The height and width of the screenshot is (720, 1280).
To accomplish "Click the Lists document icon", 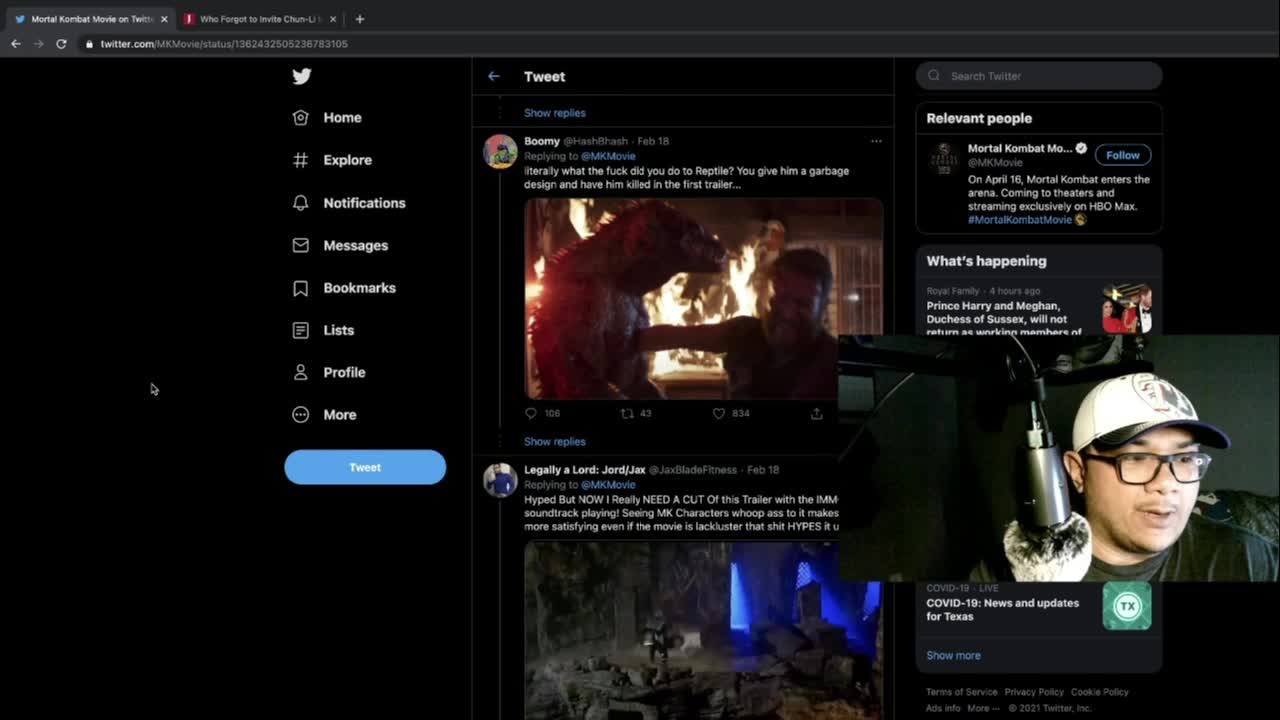I will tap(300, 330).
